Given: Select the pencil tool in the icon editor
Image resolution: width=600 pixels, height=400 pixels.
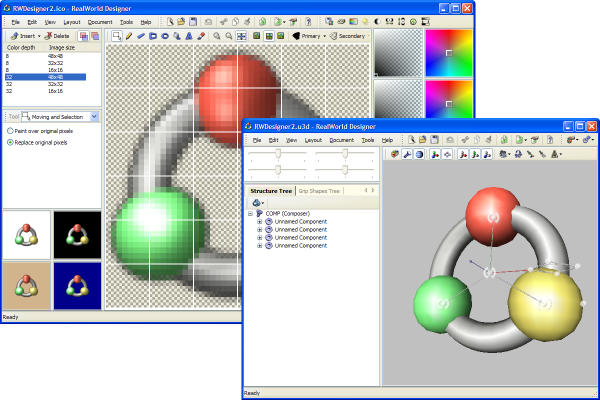Looking at the screenshot, I should pyautogui.click(x=129, y=36).
